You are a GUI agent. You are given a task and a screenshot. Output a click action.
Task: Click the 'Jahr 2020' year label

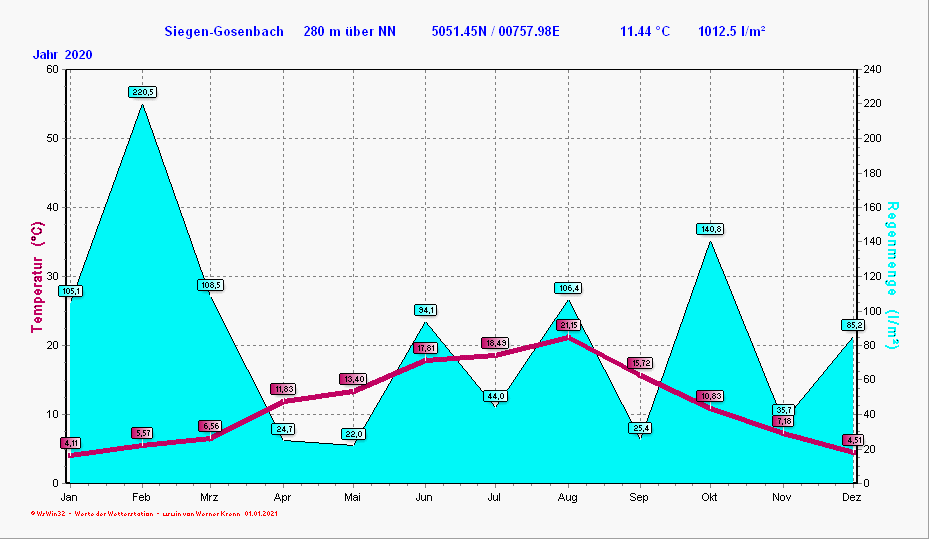point(62,55)
